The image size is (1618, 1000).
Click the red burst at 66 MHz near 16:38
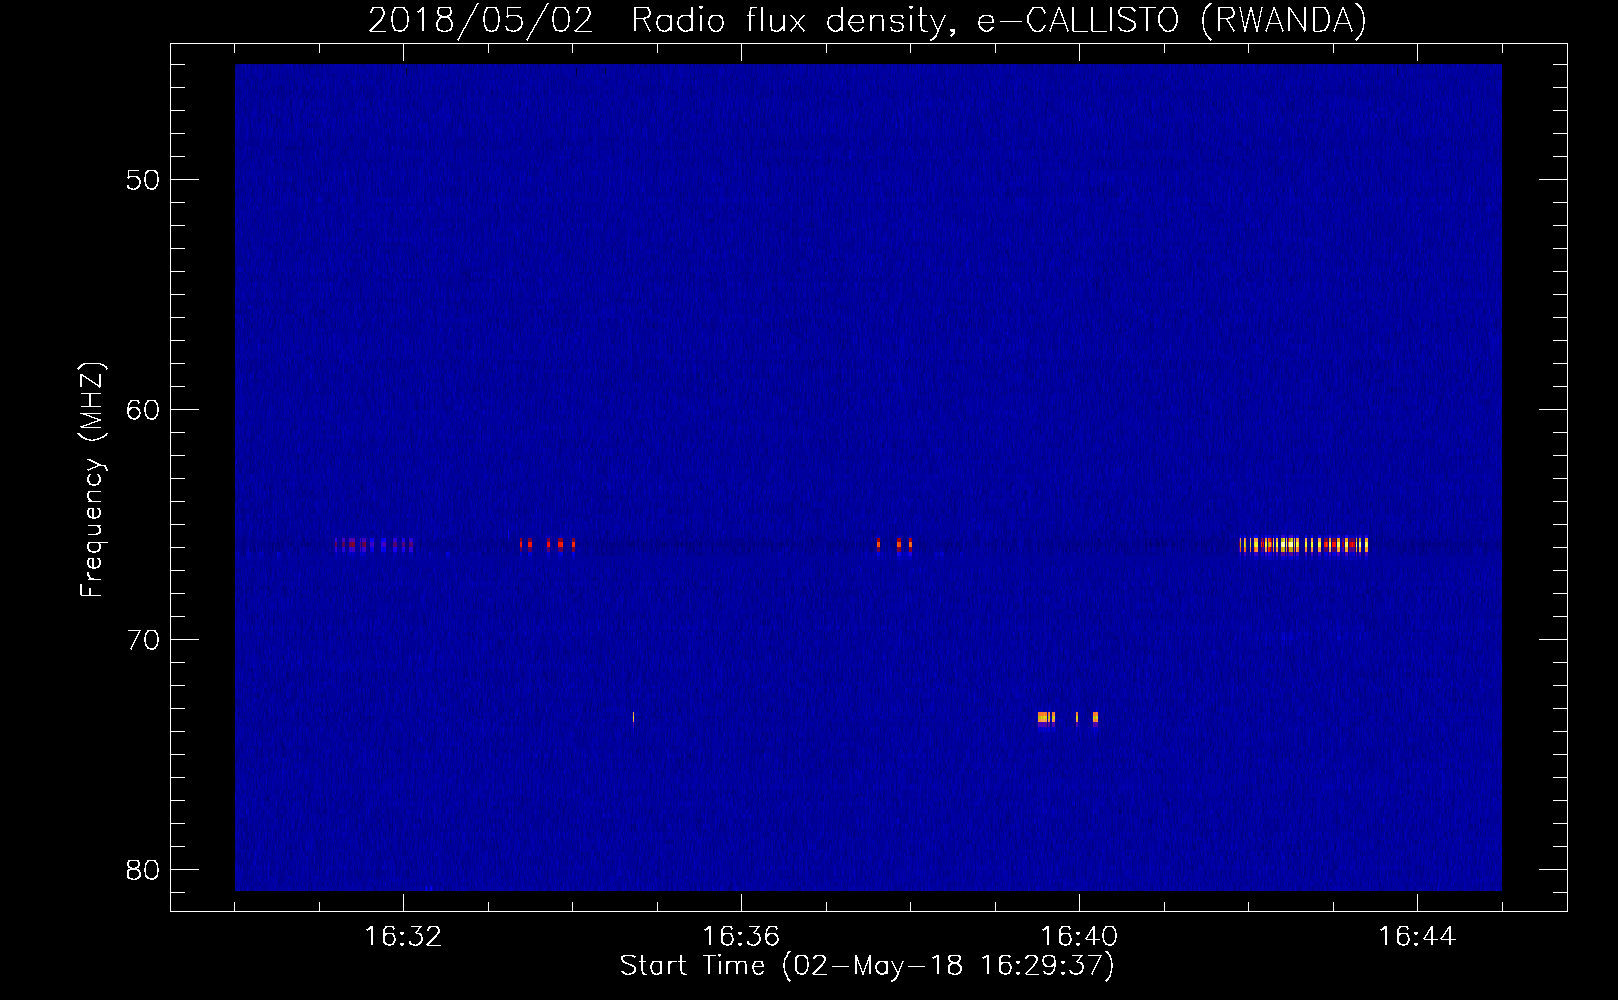(x=895, y=545)
